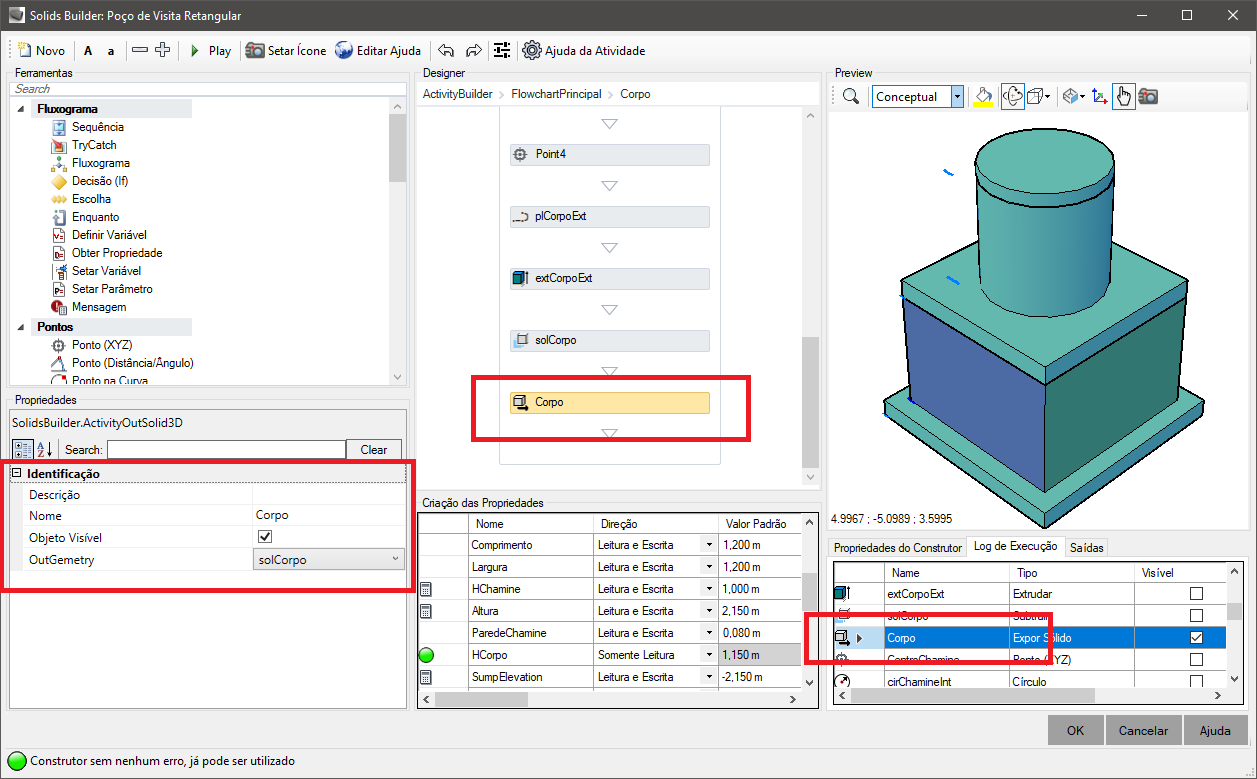
Task: Click the Novo toolbar button
Action: tap(43, 50)
